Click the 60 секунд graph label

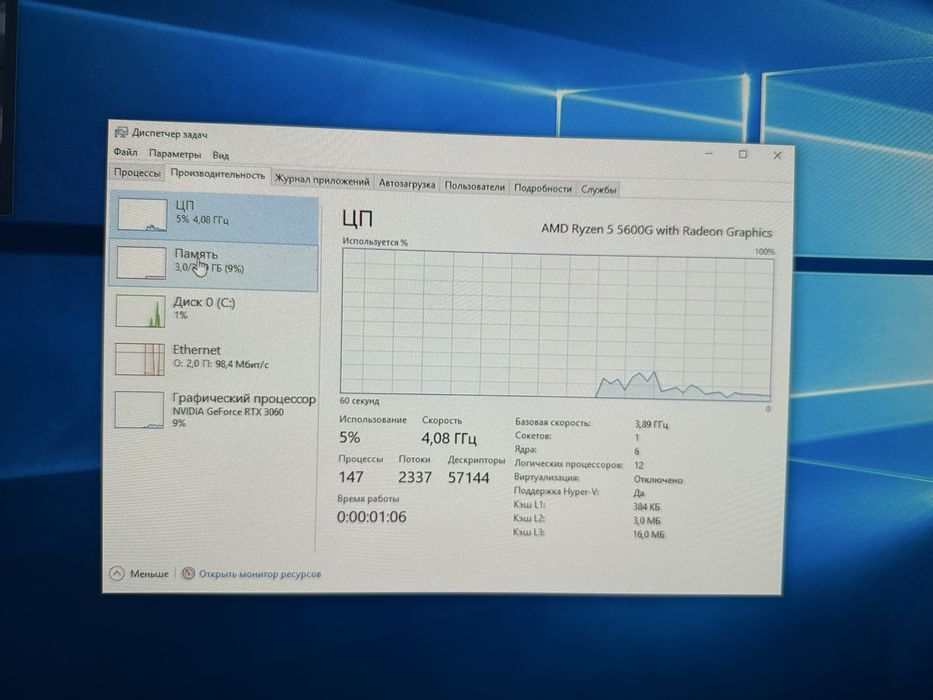359,401
